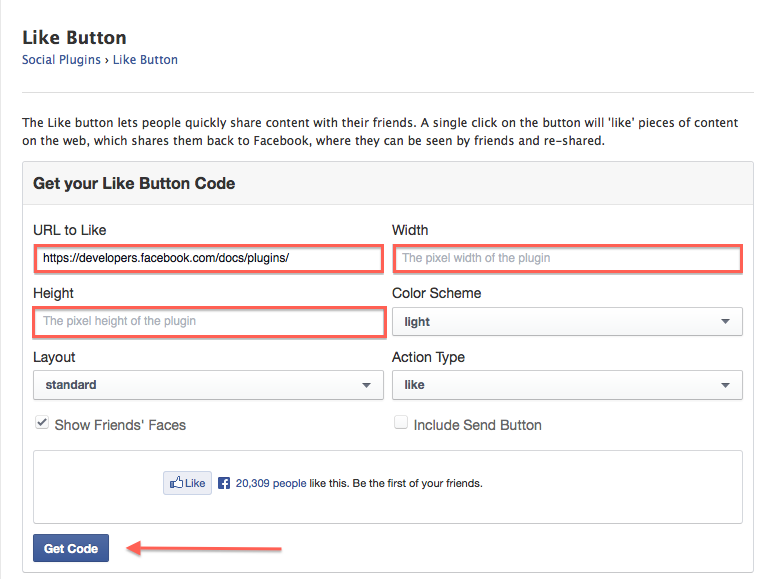762x579 pixels.
Task: Toggle the Show Friends' Faces checkbox
Action: tap(42, 423)
